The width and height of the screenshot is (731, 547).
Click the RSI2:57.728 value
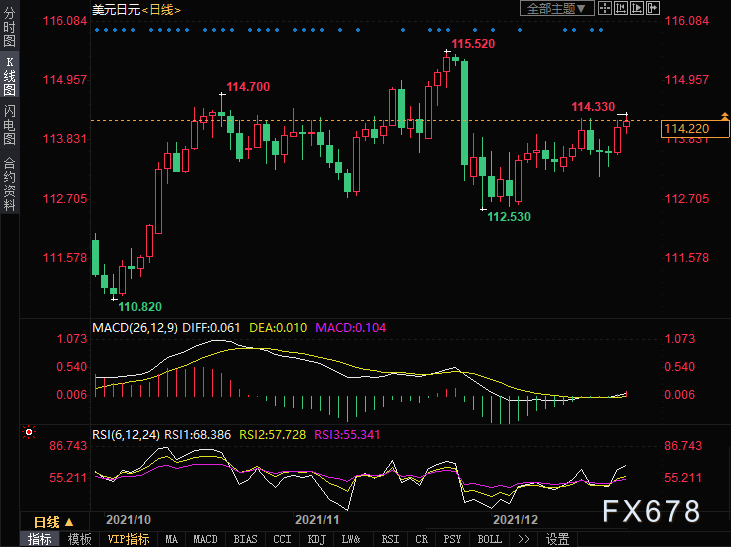tap(272, 435)
